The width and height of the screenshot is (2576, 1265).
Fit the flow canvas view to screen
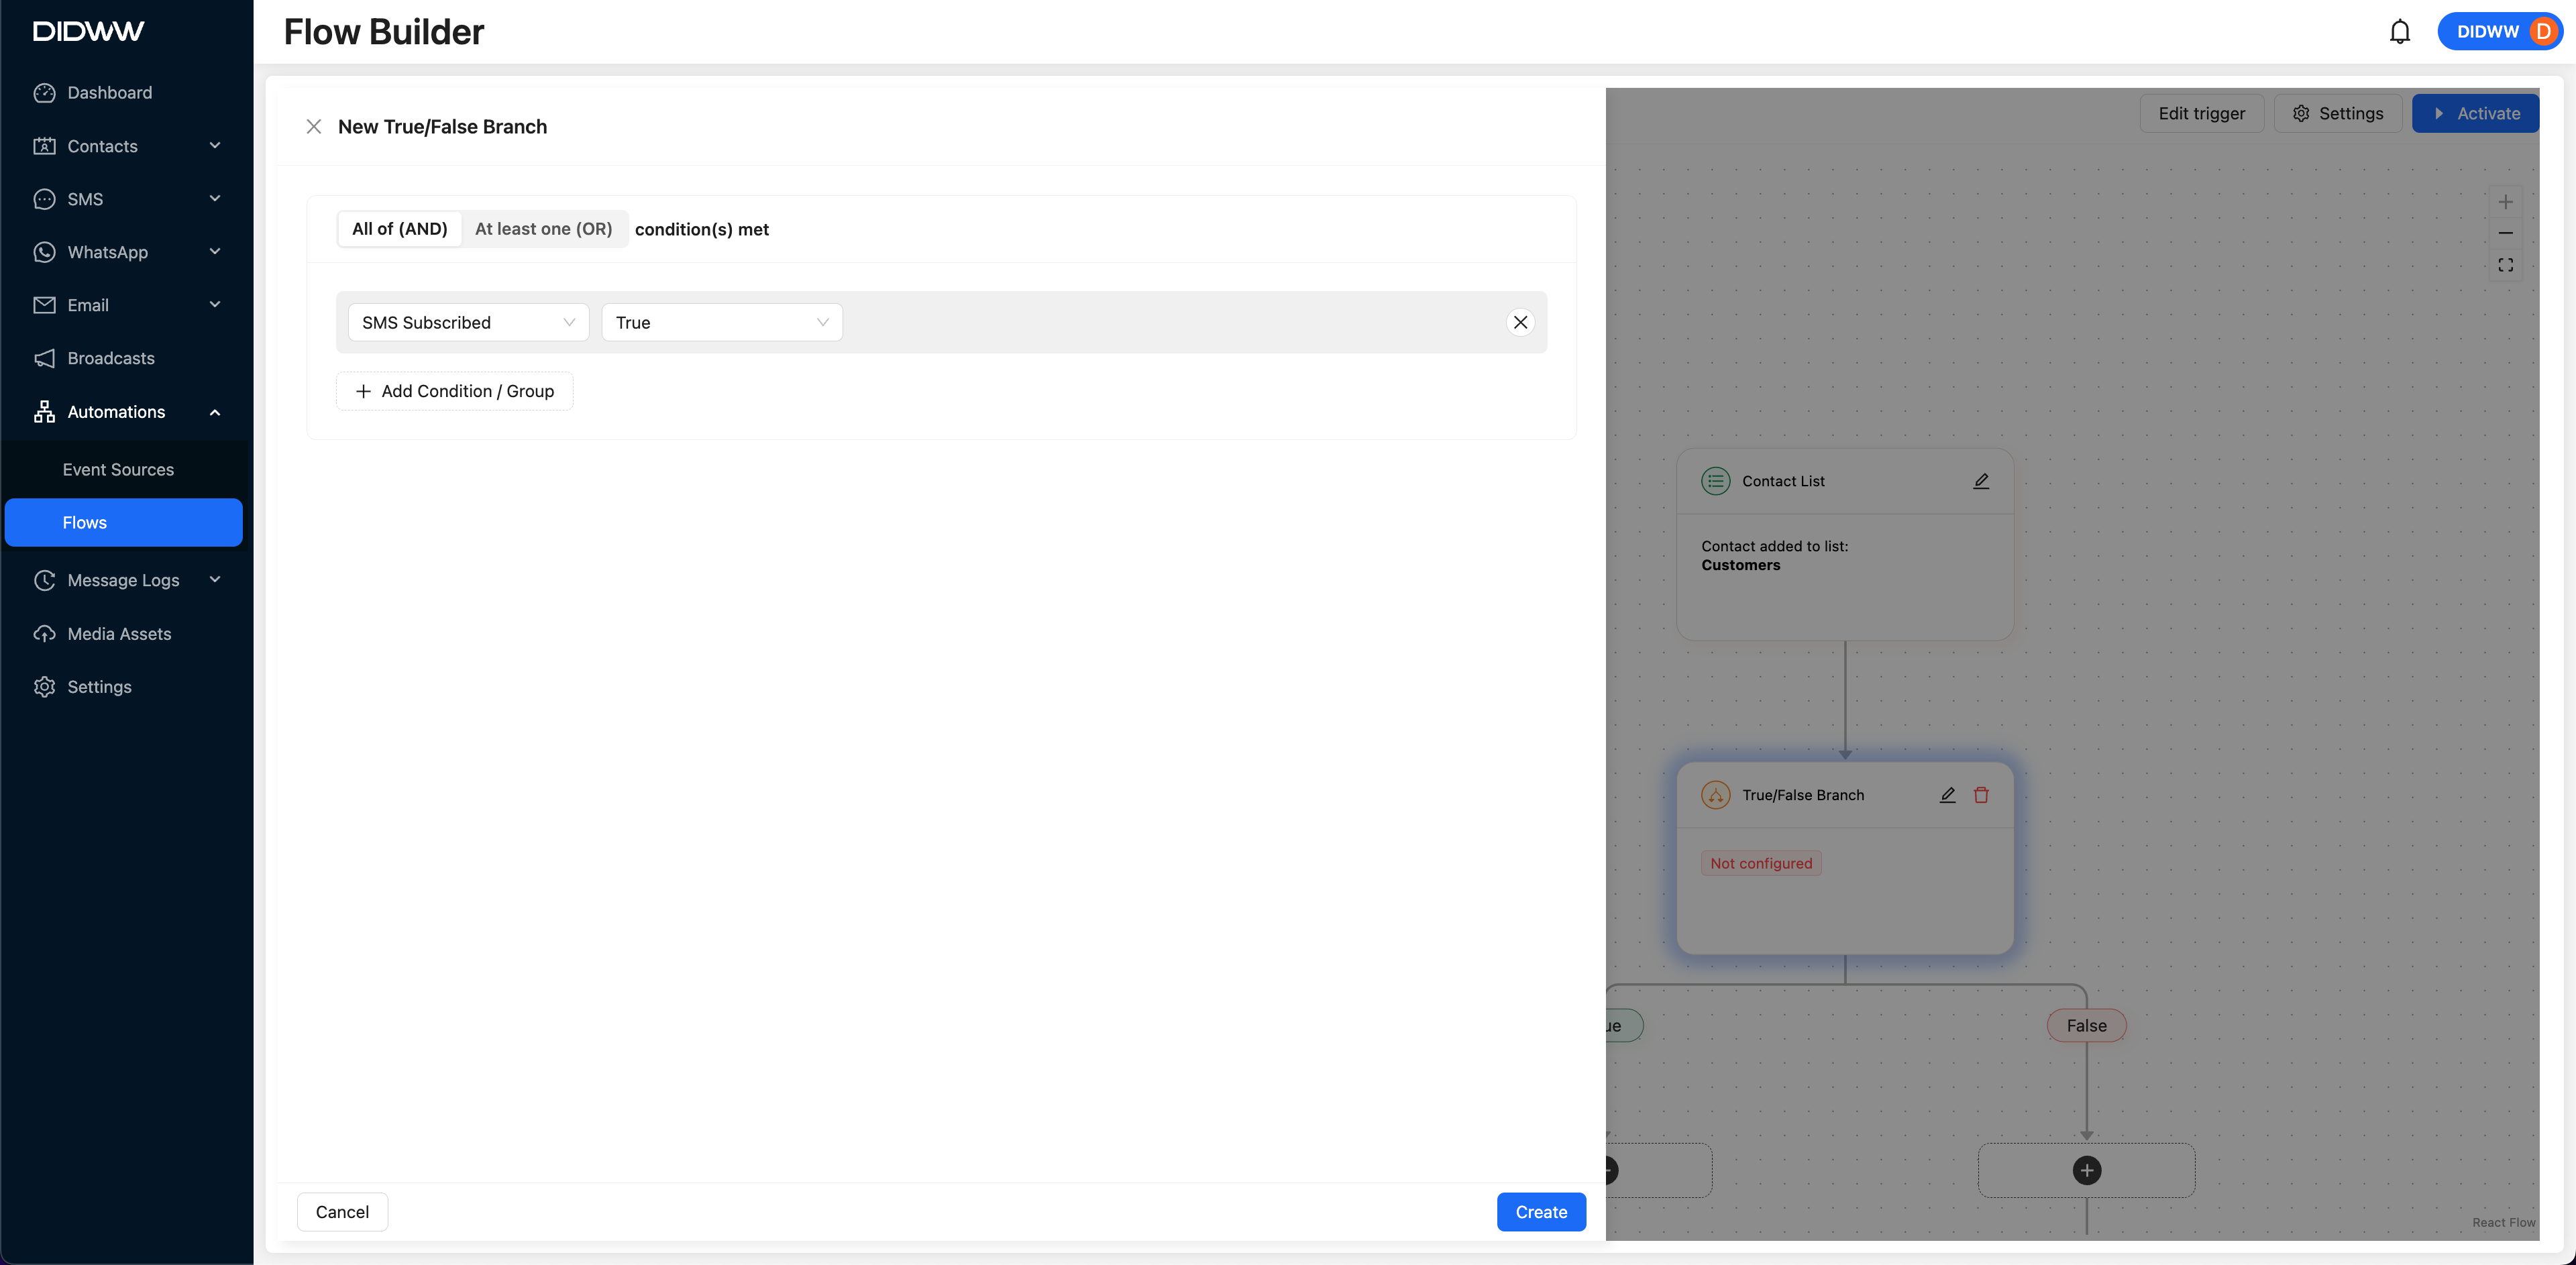pos(2505,265)
